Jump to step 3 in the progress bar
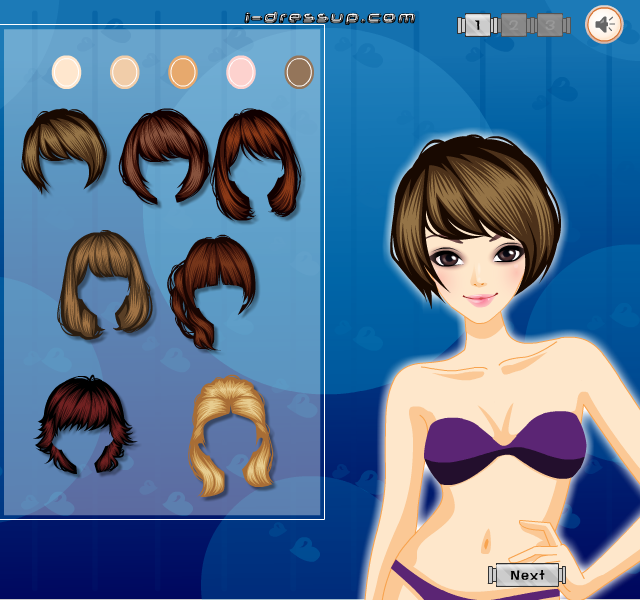This screenshot has width=640, height=600. coord(550,25)
